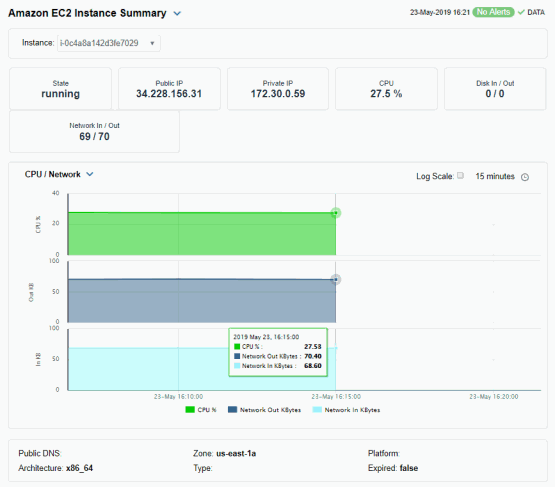The height and width of the screenshot is (487, 555).
Task: Click the light blue Network In KBytes legend swatch
Action: point(317,410)
